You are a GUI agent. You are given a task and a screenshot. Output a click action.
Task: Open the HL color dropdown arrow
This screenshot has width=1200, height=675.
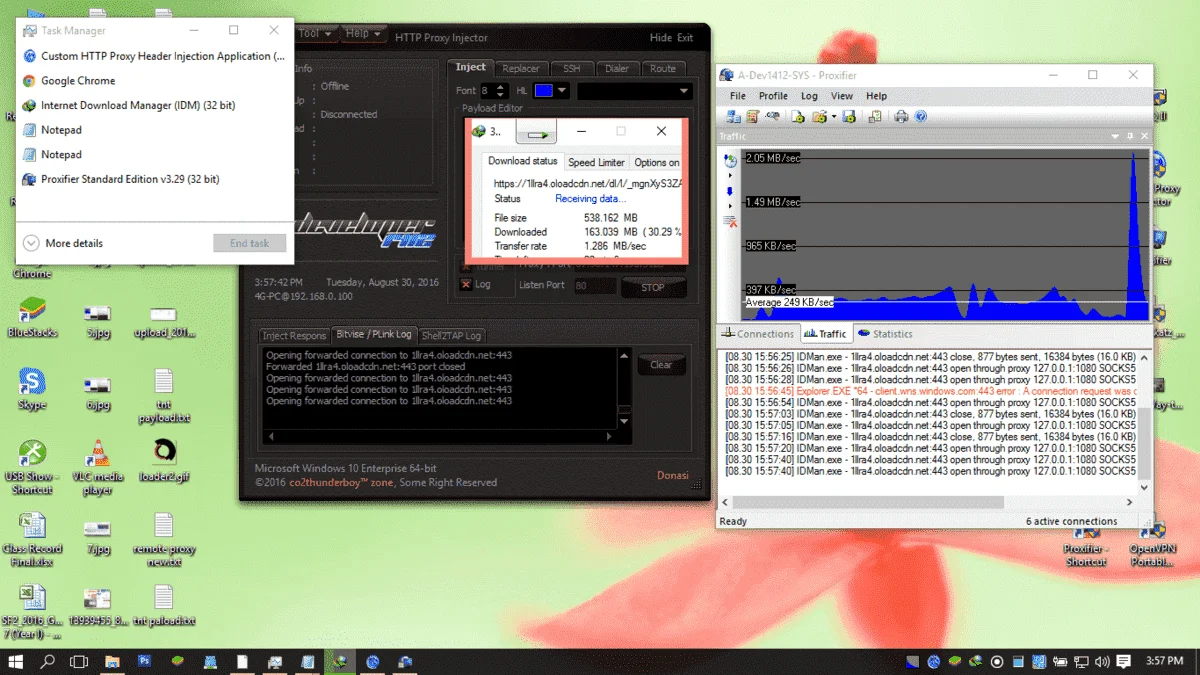[562, 91]
